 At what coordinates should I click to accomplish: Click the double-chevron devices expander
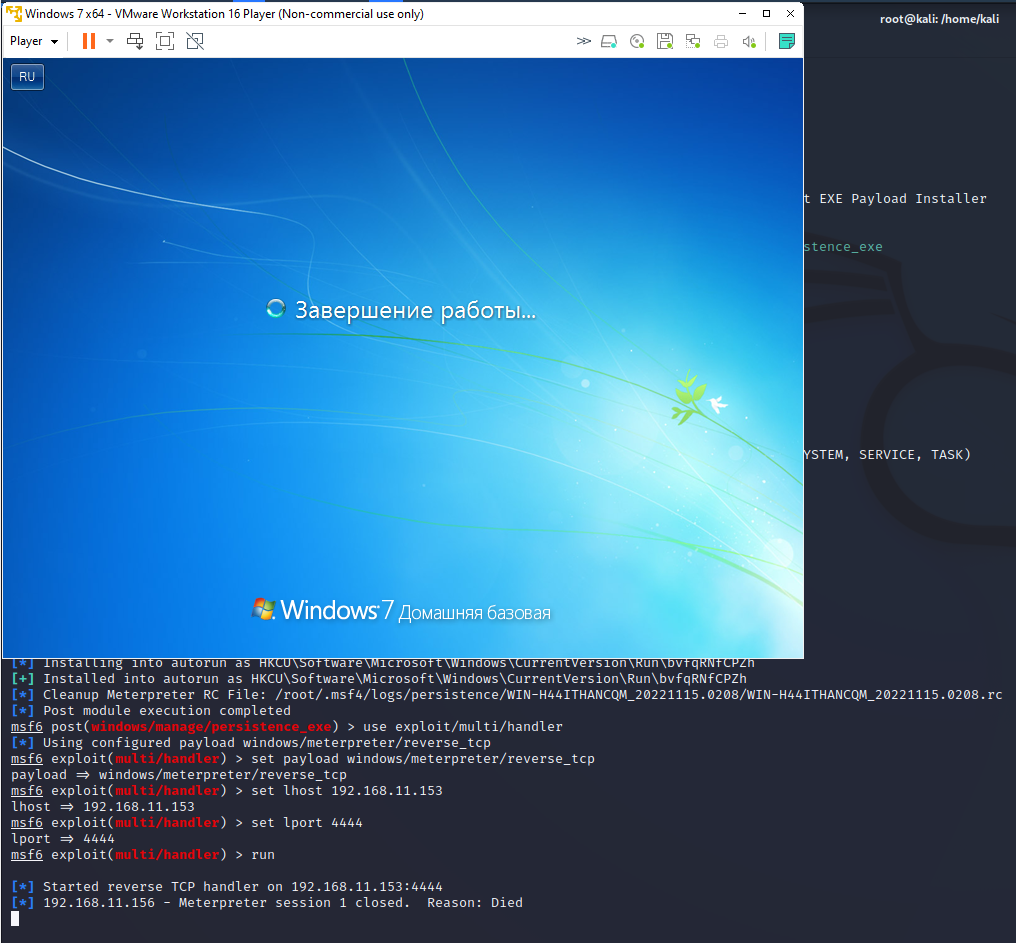coord(583,41)
